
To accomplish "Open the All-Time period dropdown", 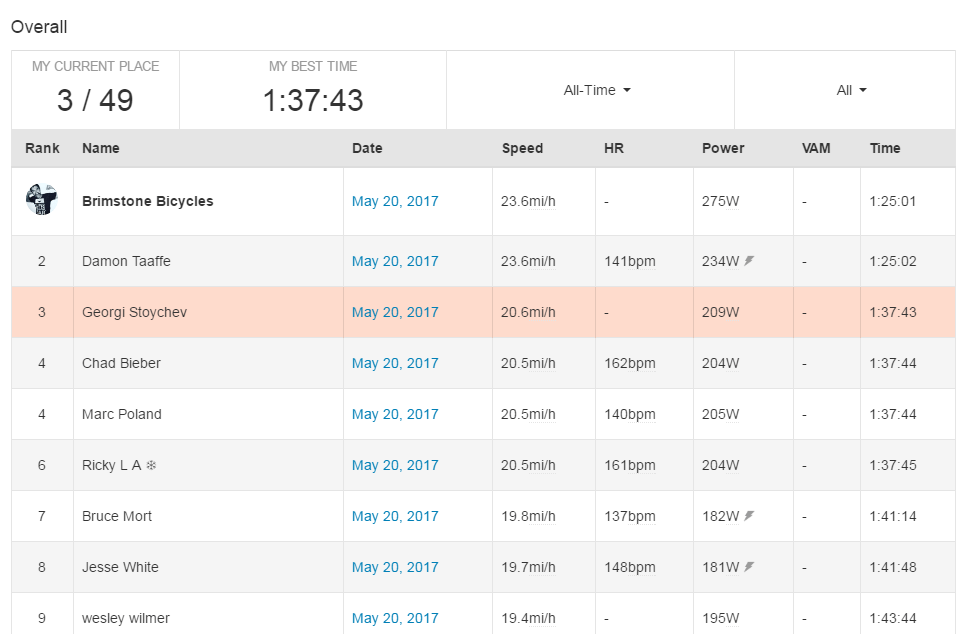I will click(597, 90).
